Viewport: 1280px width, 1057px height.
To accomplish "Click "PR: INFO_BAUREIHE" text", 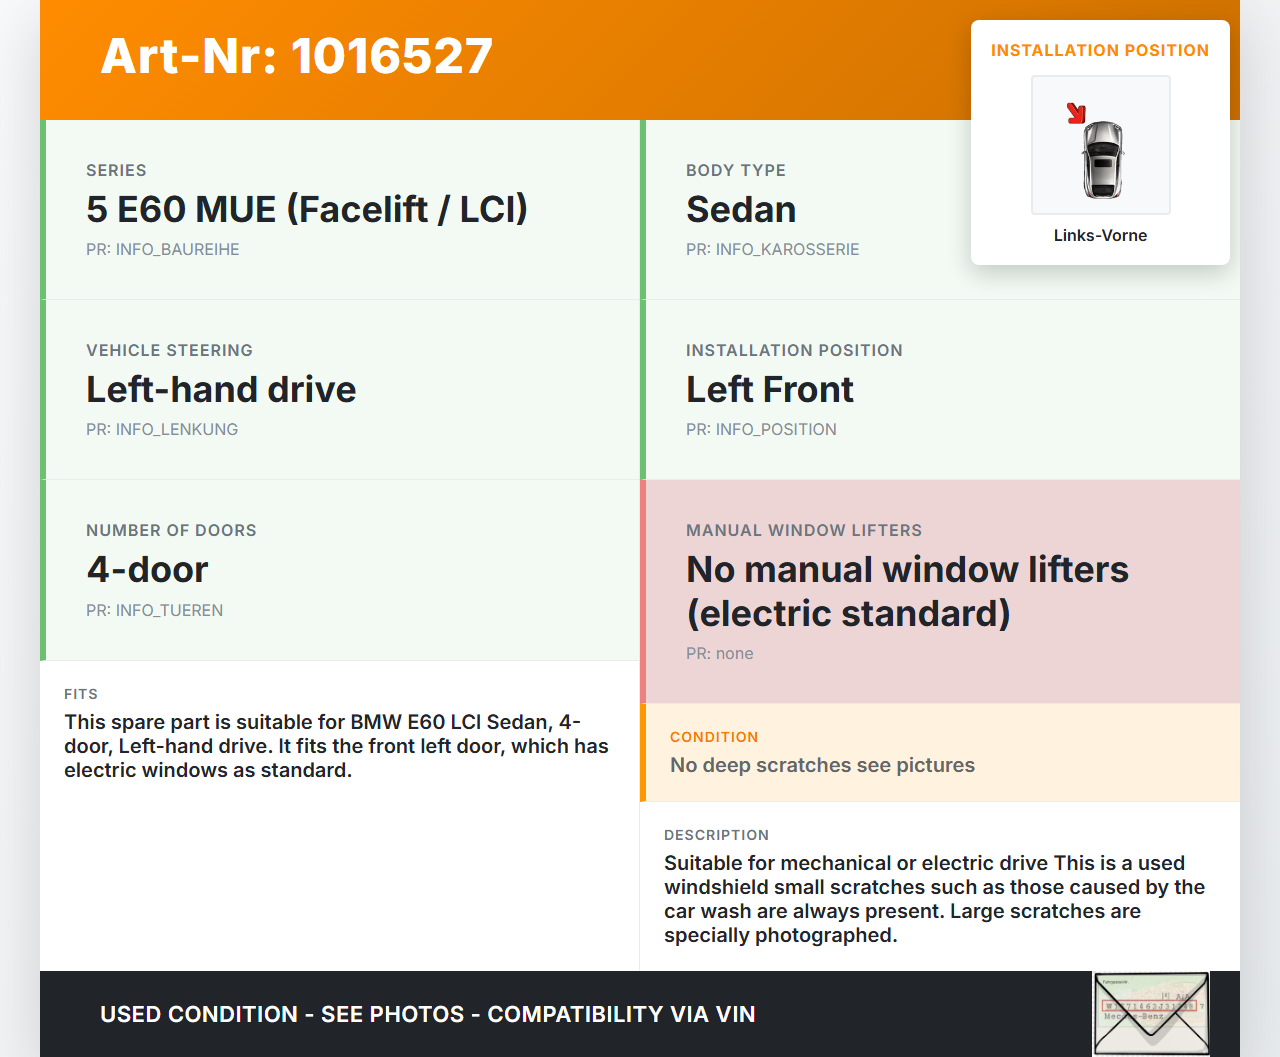I will point(163,249).
